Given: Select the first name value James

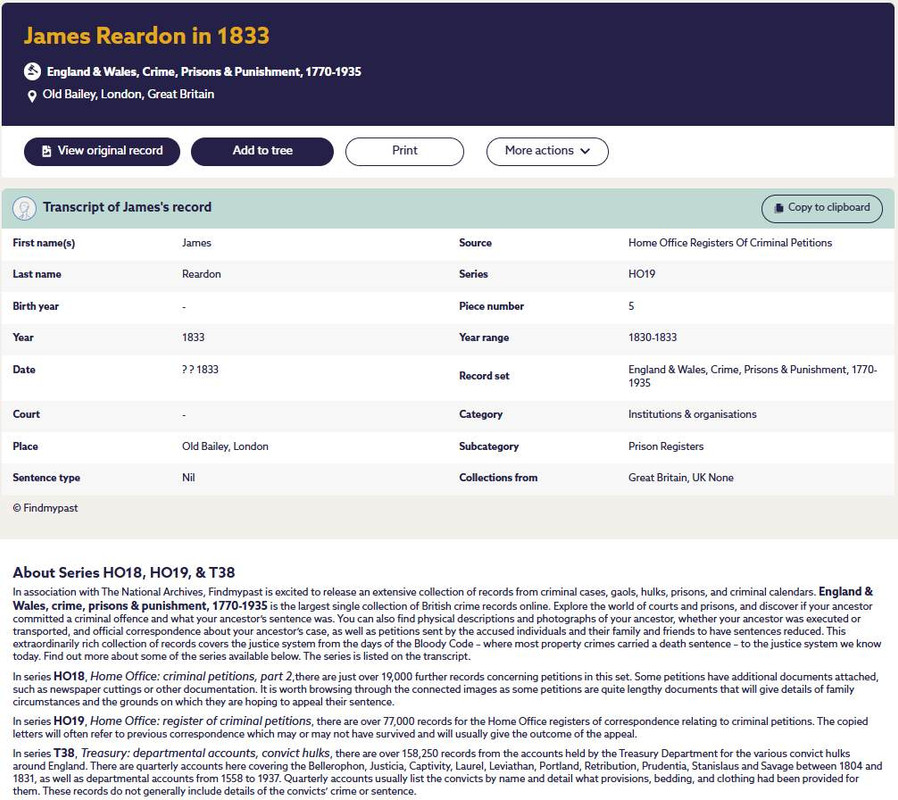Looking at the screenshot, I should (196, 243).
